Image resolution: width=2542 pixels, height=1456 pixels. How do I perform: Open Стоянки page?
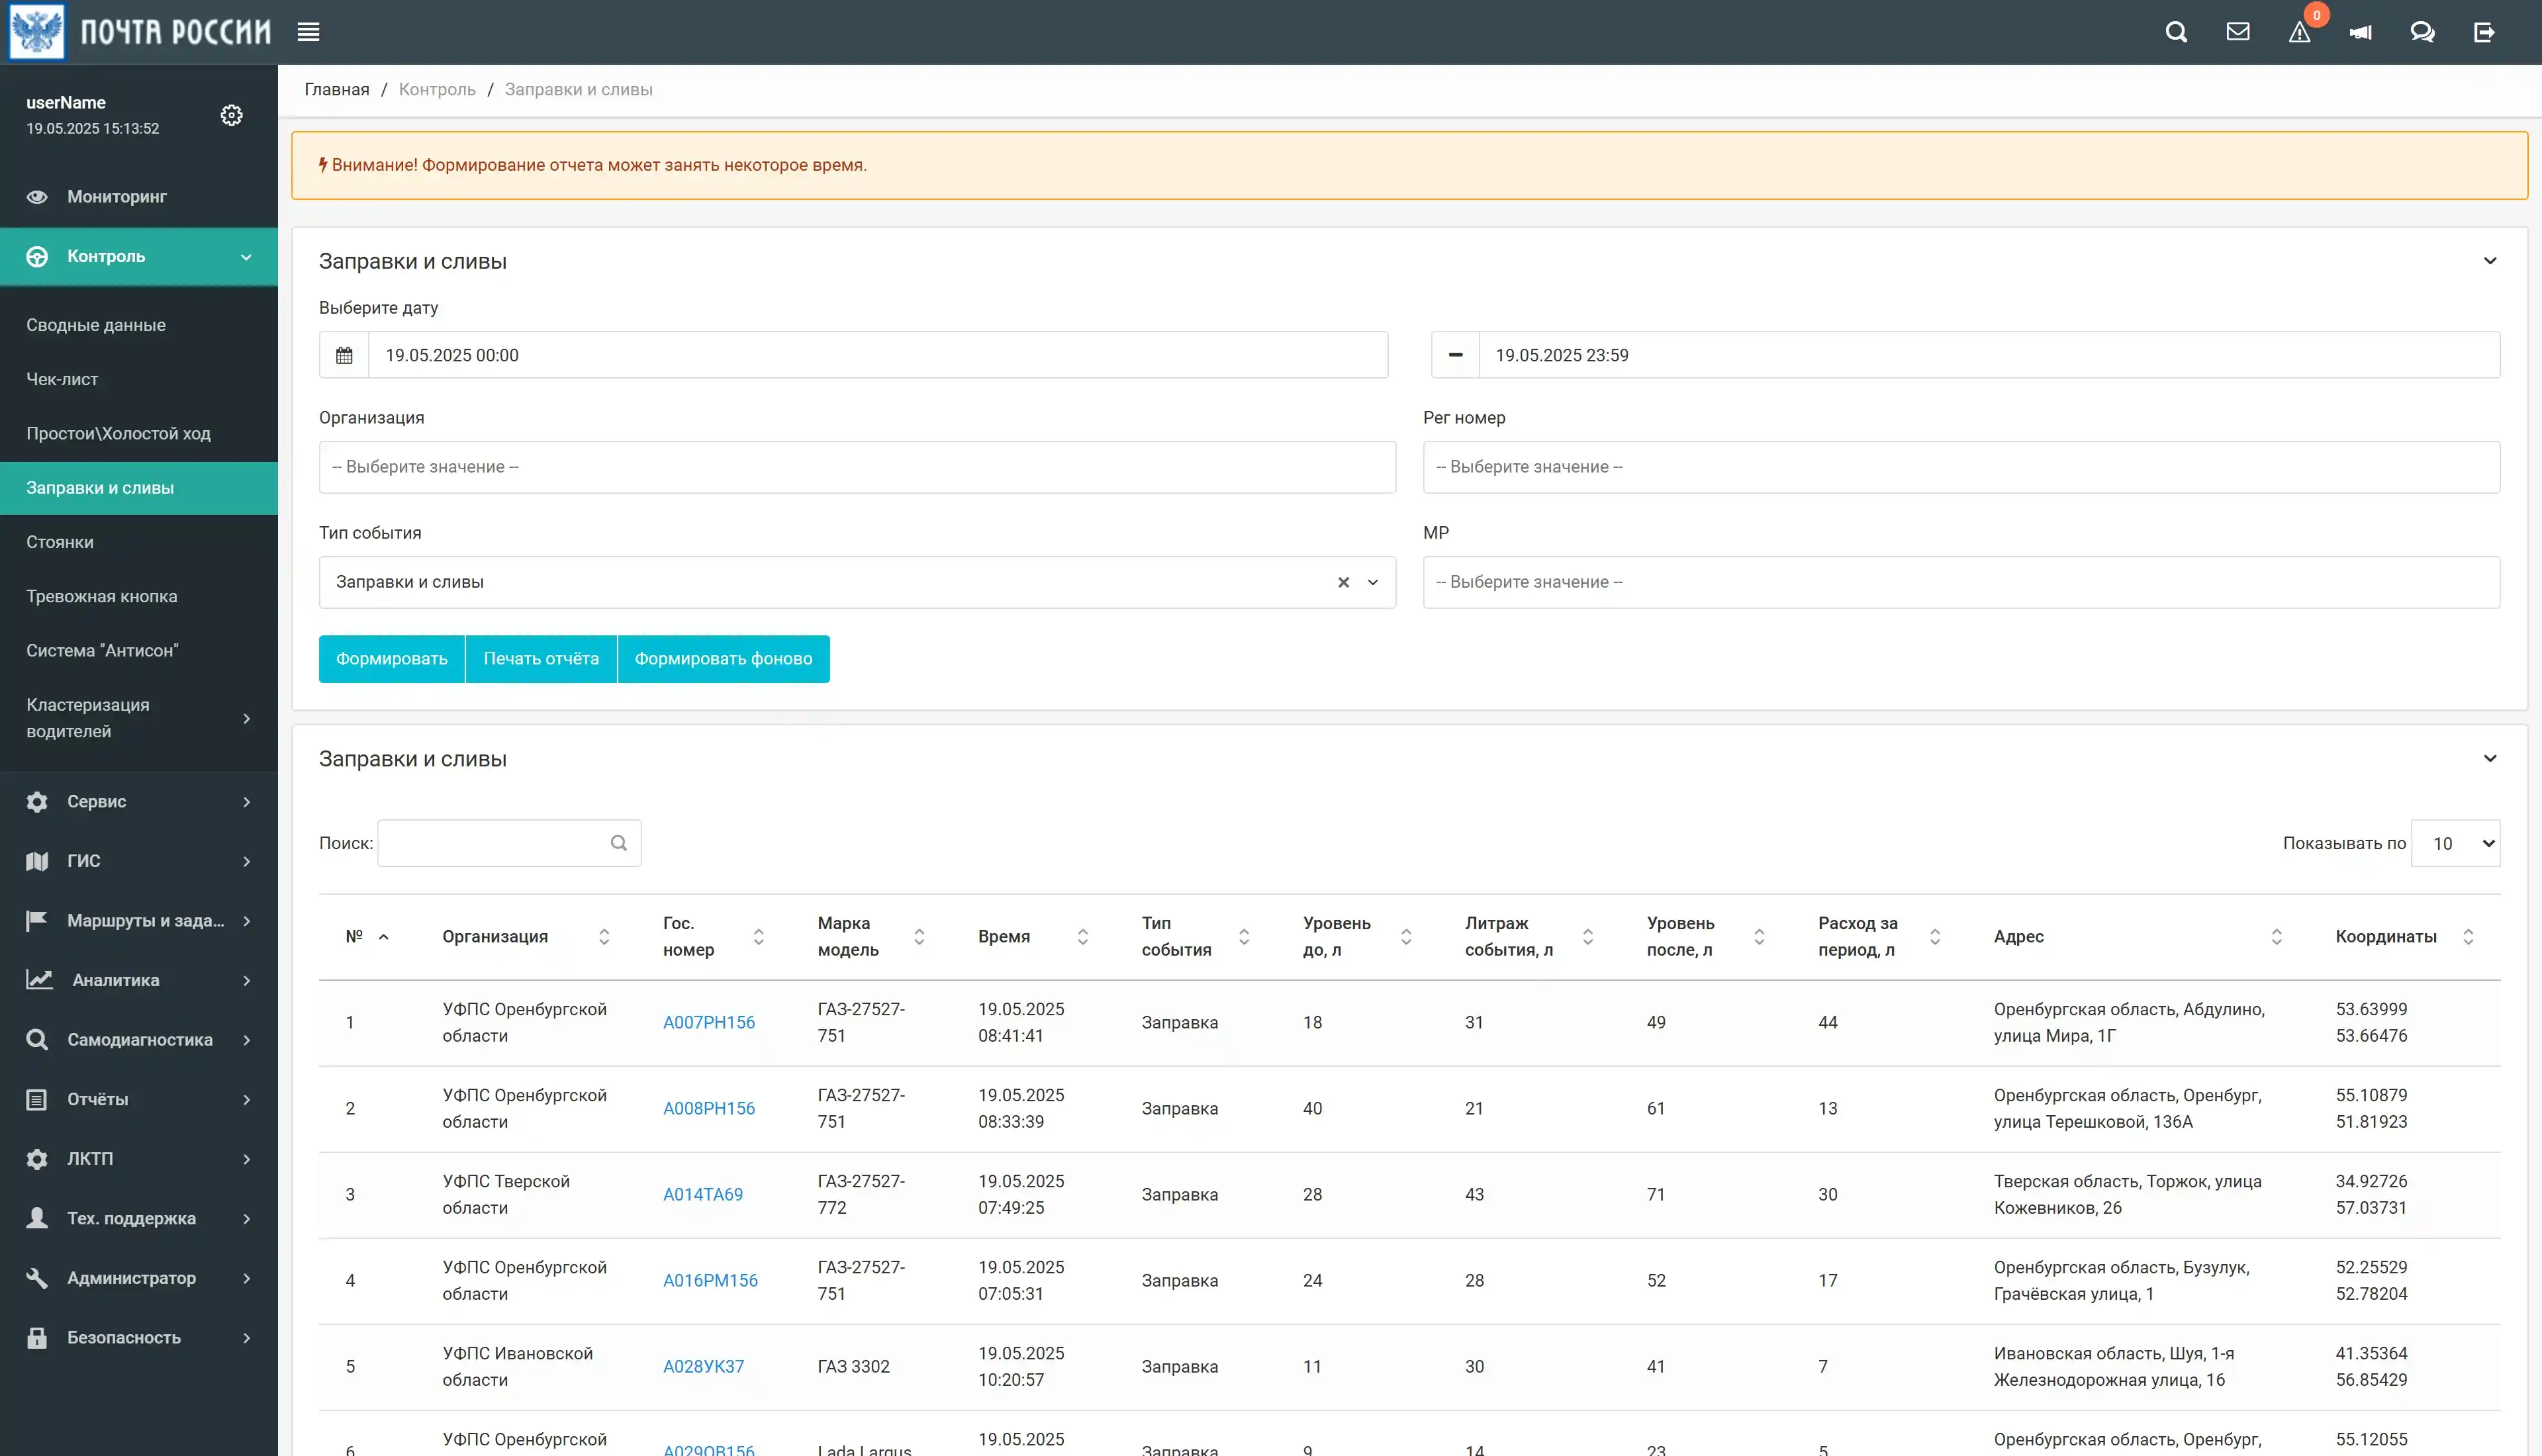tap(60, 542)
